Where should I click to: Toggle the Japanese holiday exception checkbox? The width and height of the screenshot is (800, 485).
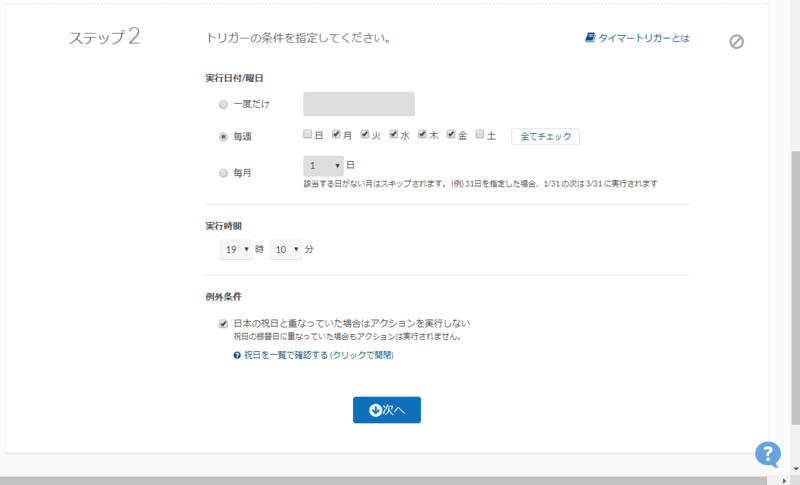click(x=223, y=324)
